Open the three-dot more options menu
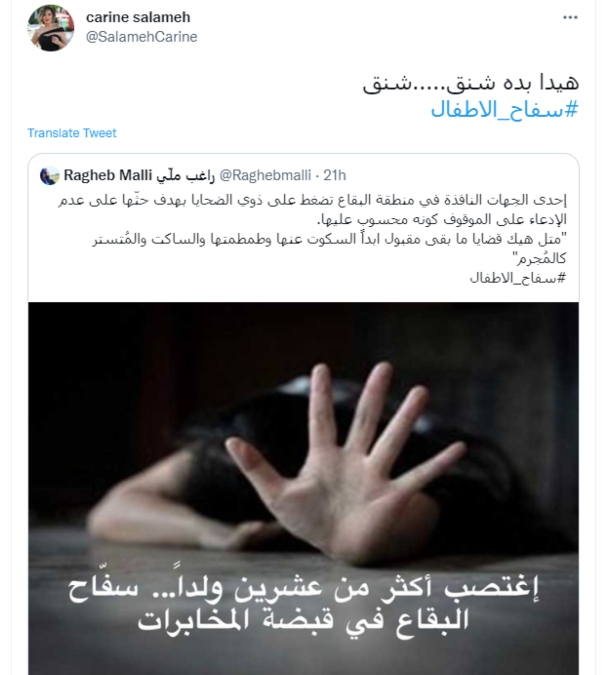Screen dimensions: 602x675 coord(570,18)
